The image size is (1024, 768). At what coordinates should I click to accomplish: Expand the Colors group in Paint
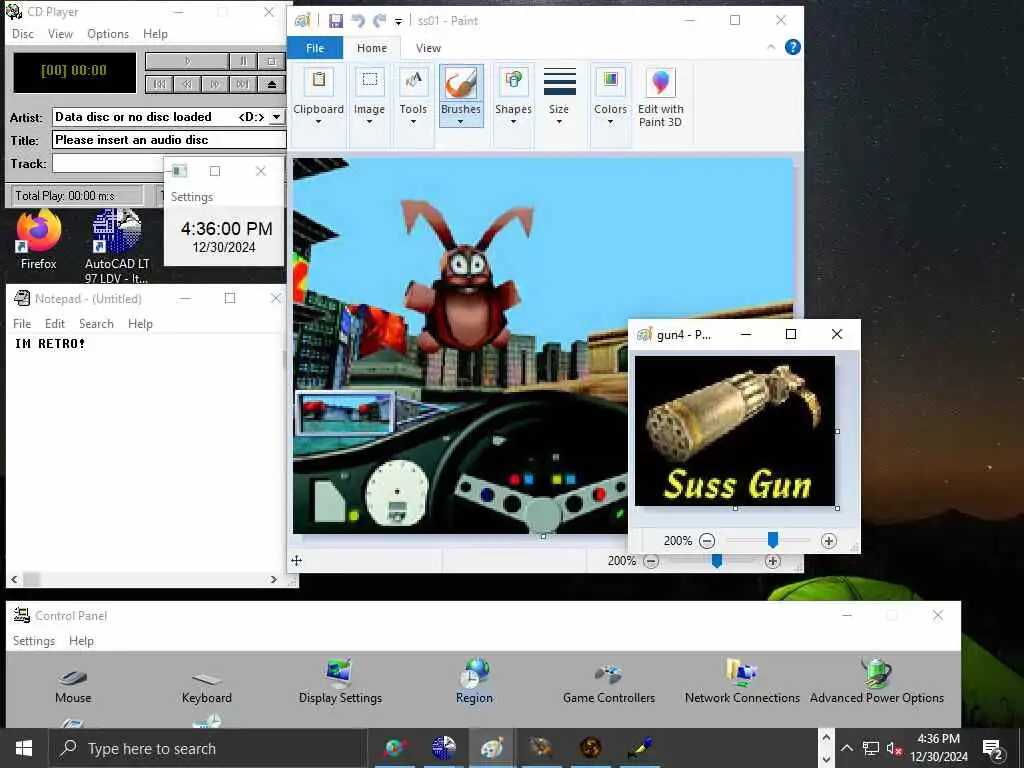[611, 96]
